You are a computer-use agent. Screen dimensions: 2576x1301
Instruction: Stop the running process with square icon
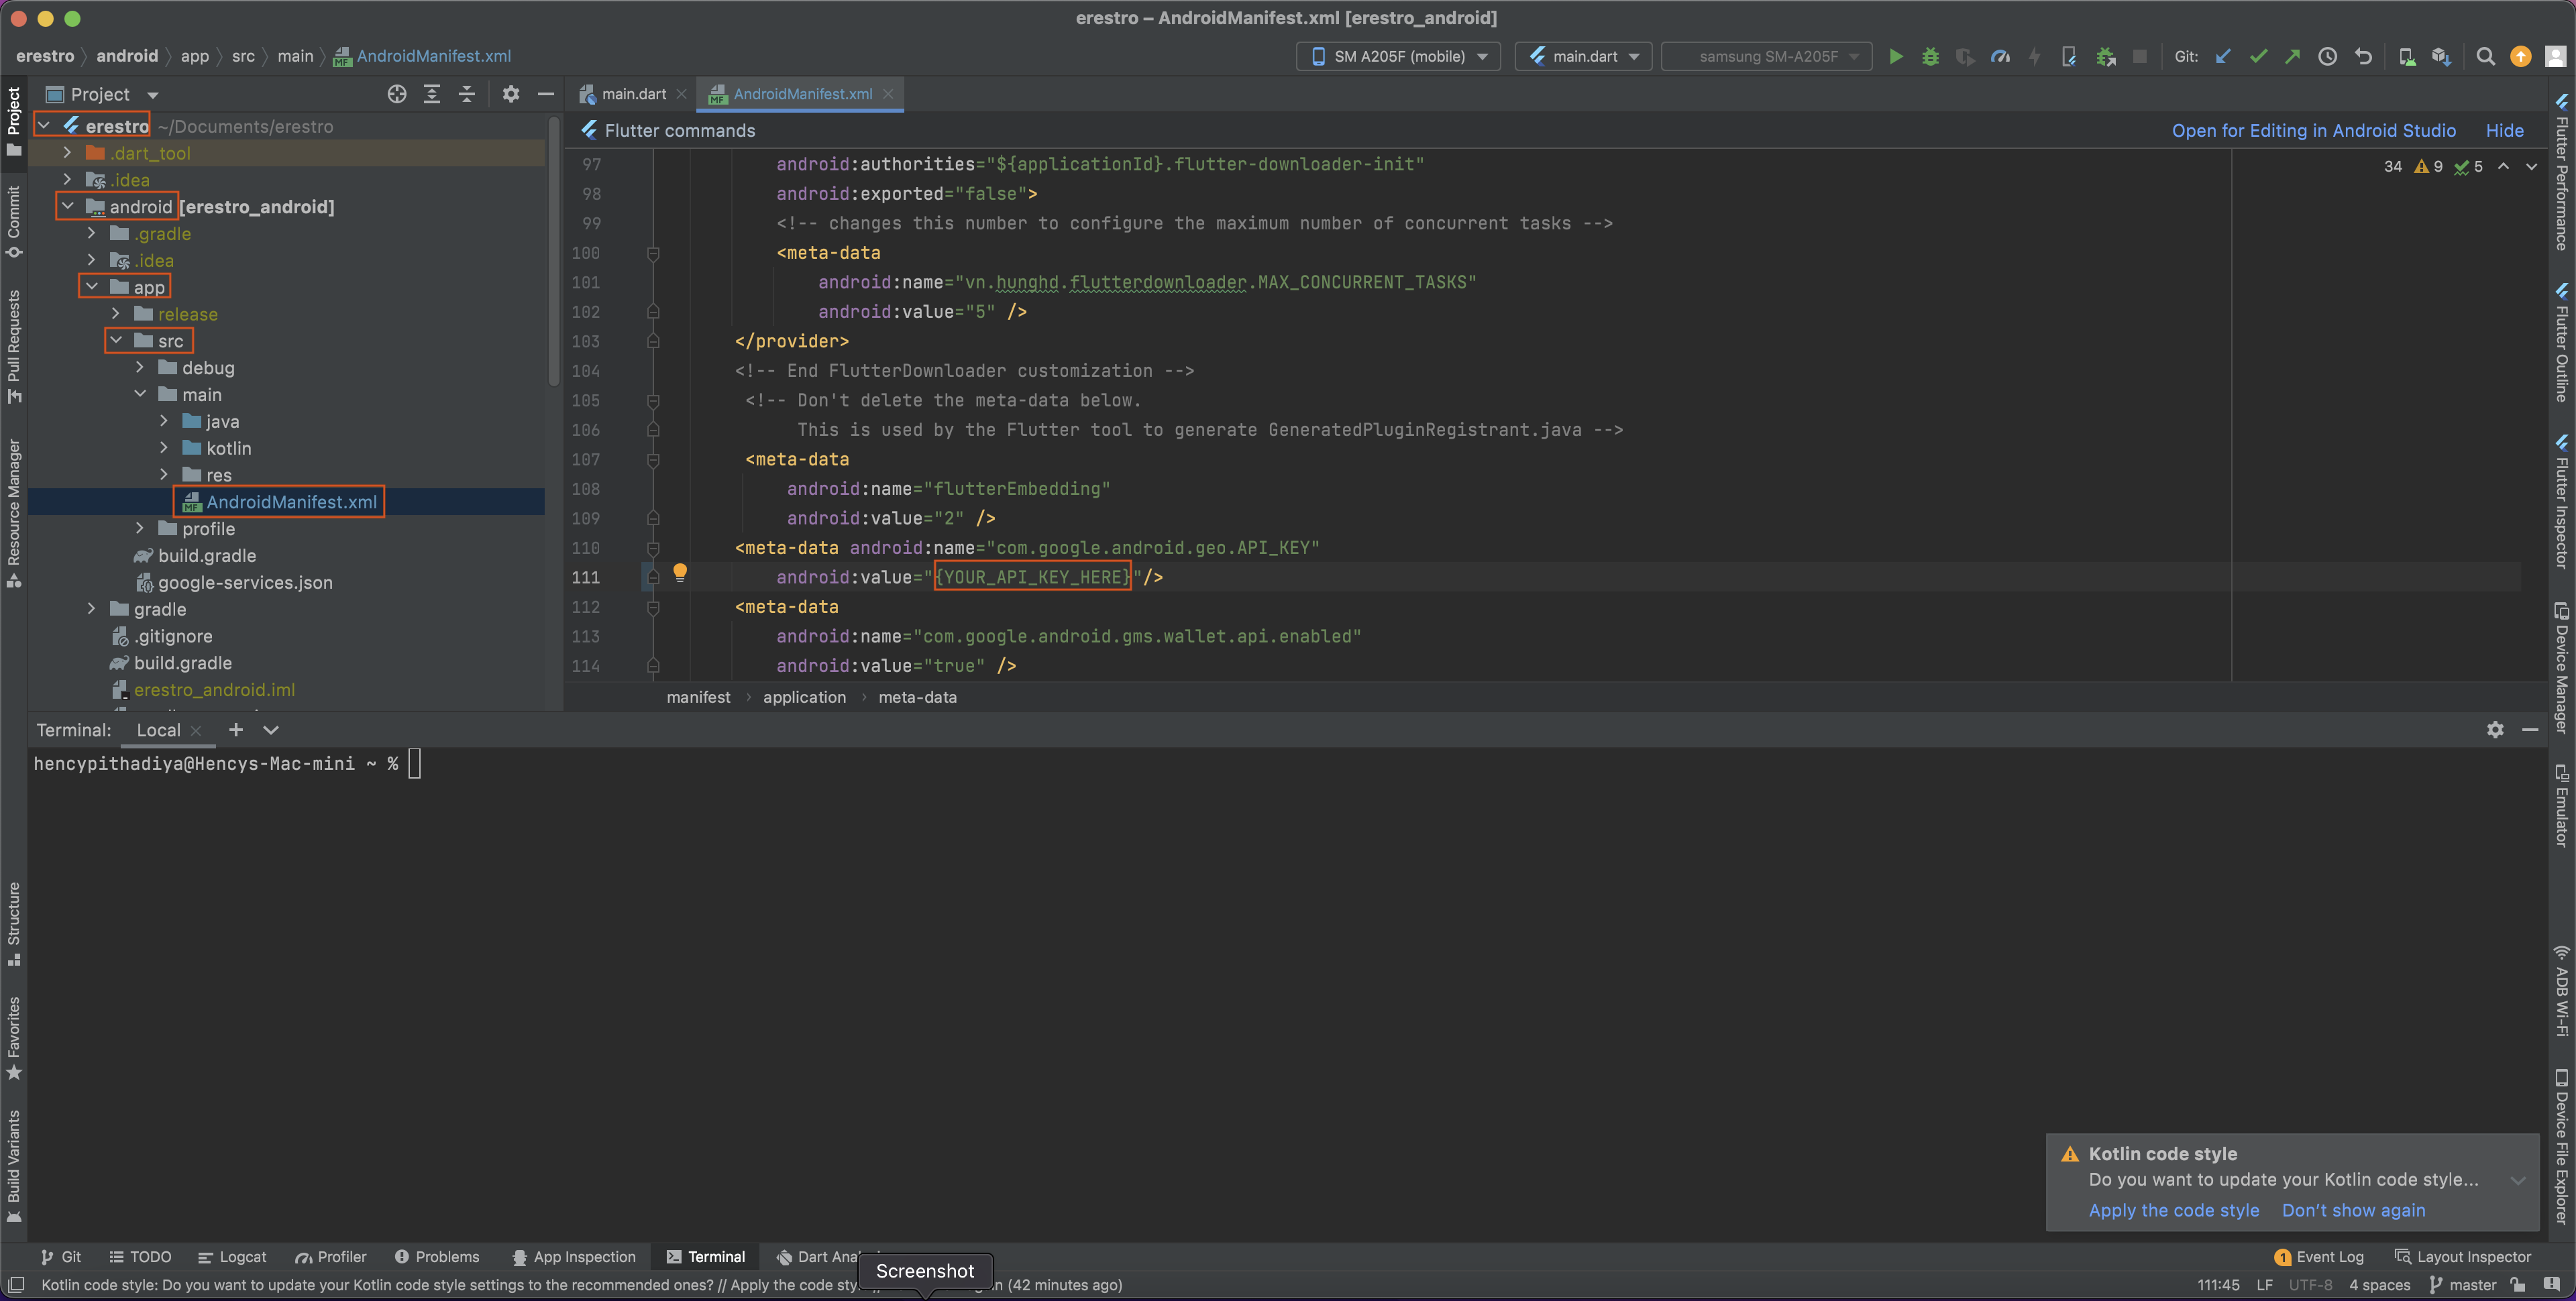pyautogui.click(x=2139, y=56)
